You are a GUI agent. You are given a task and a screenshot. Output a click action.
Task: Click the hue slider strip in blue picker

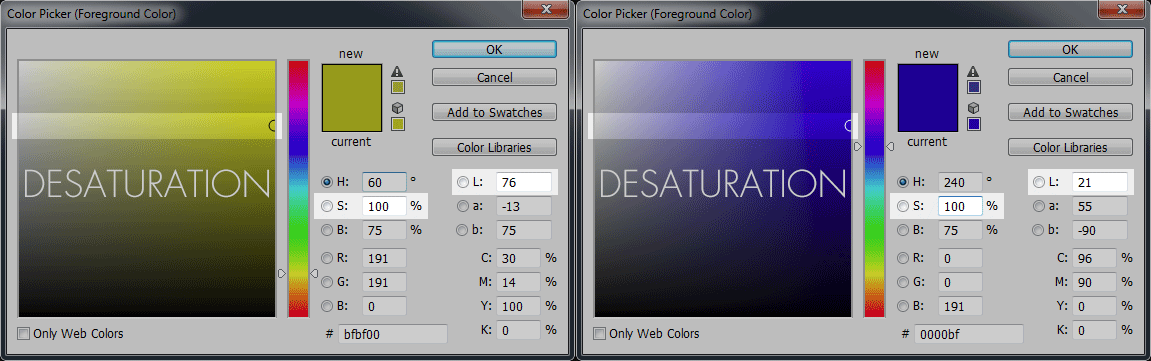coord(874,189)
